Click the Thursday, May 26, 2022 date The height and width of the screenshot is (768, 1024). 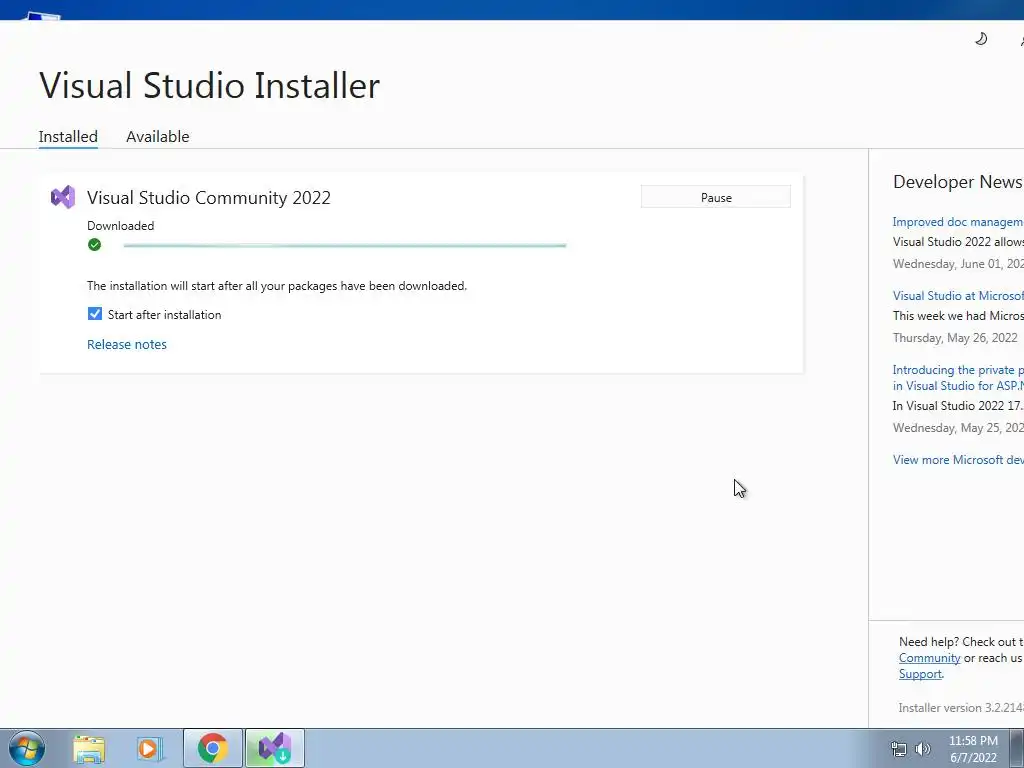point(955,338)
